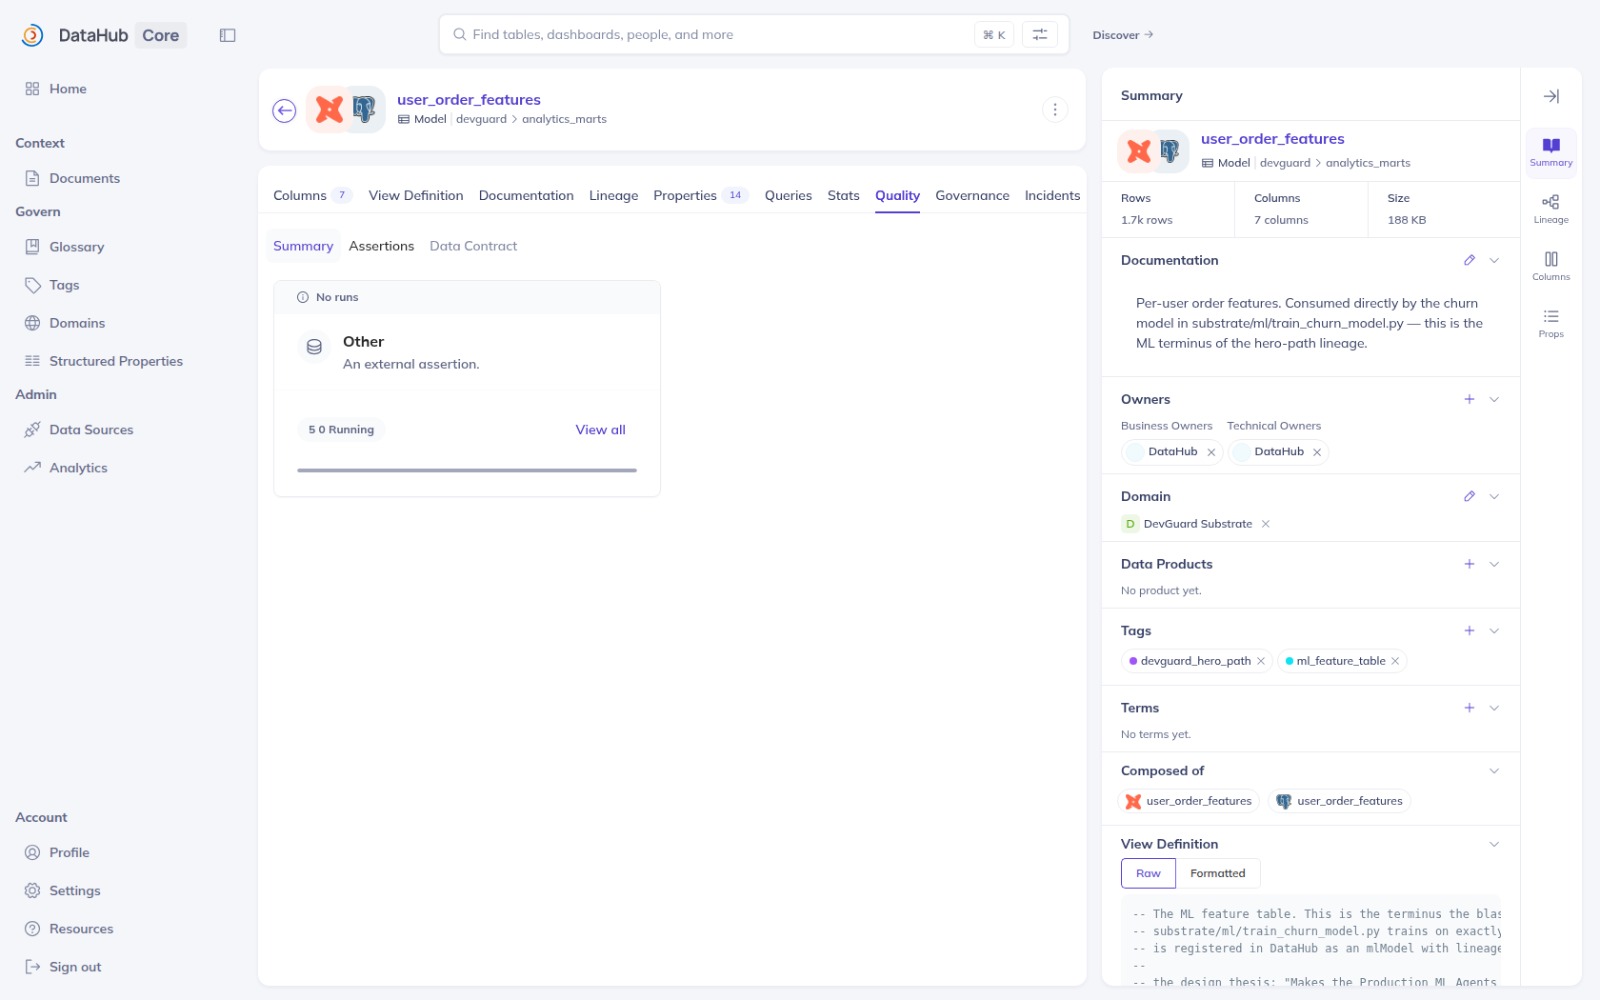
Task: Switch to the Lineage tab
Action: 613,196
